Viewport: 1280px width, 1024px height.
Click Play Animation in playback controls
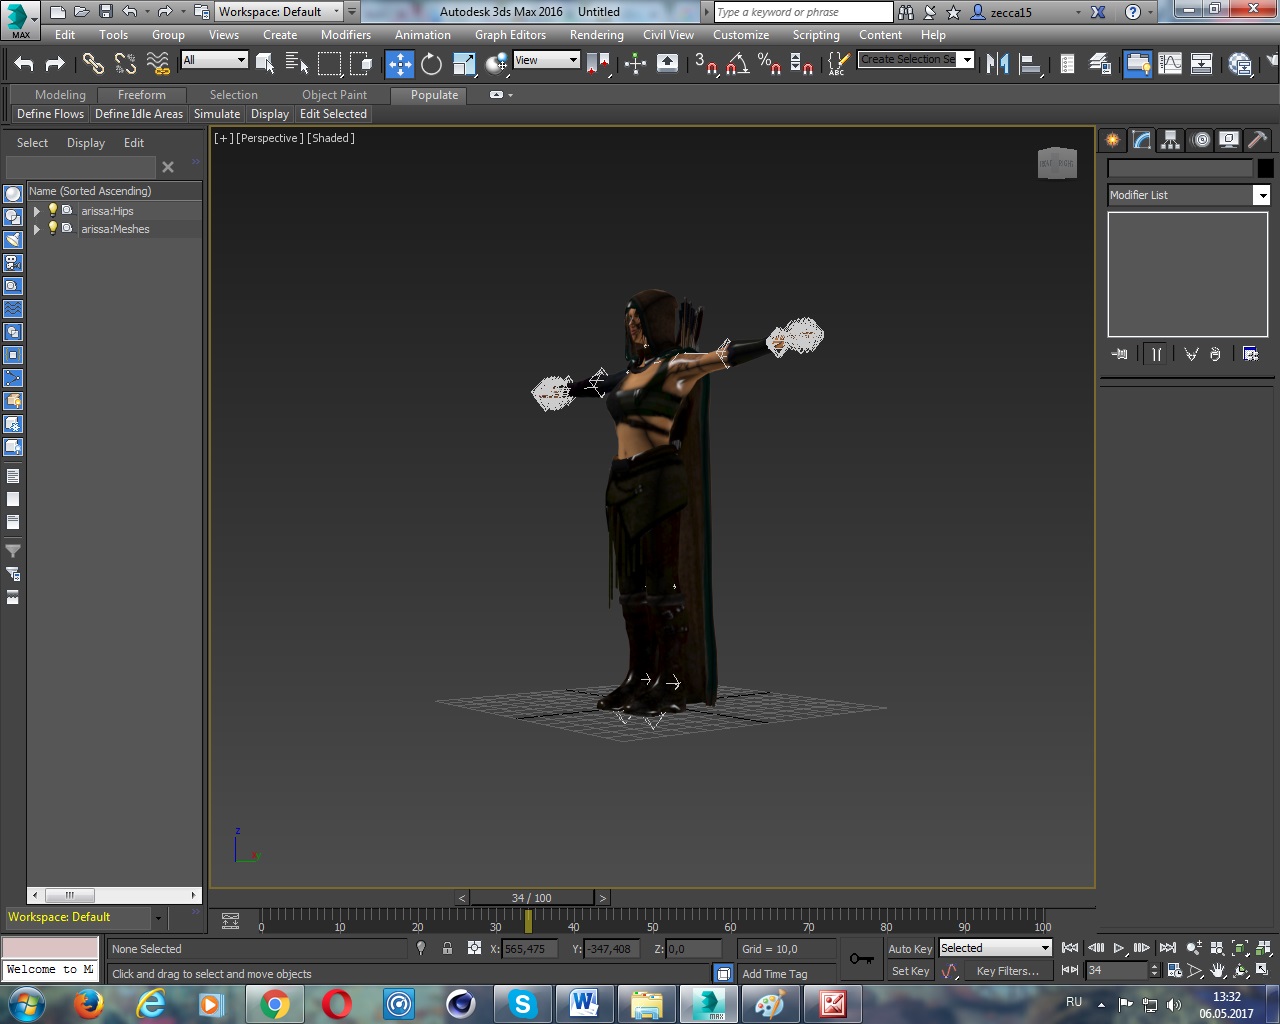click(x=1118, y=948)
